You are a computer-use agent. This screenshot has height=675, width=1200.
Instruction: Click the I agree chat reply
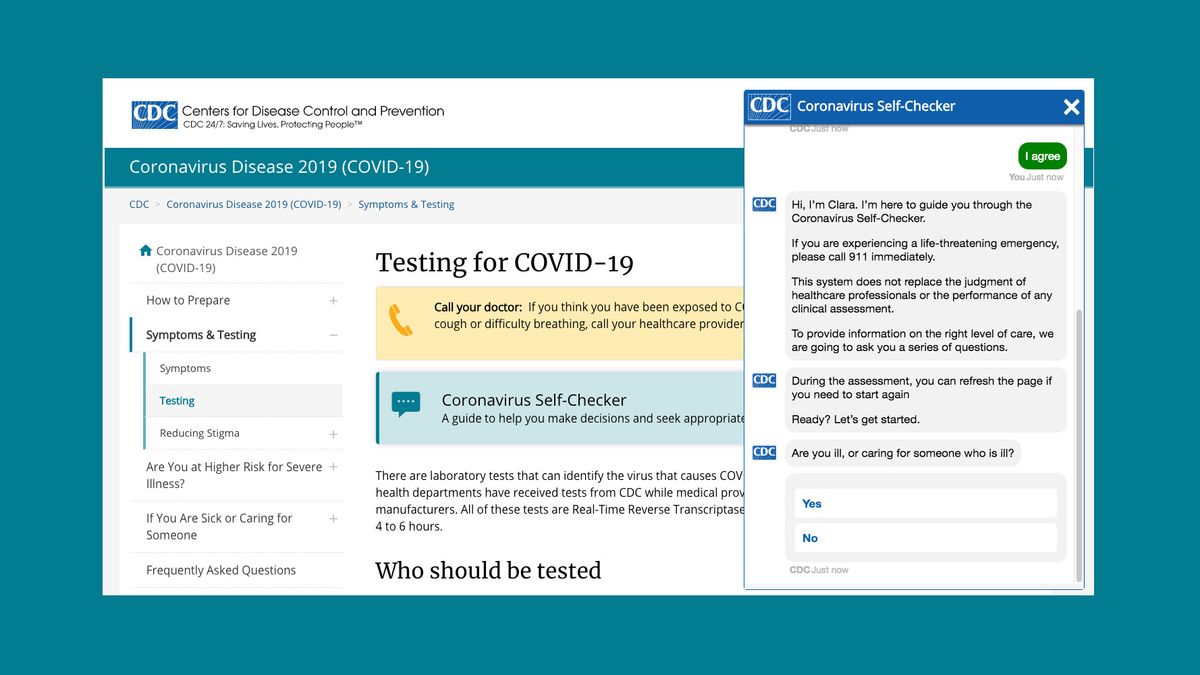(x=1042, y=156)
